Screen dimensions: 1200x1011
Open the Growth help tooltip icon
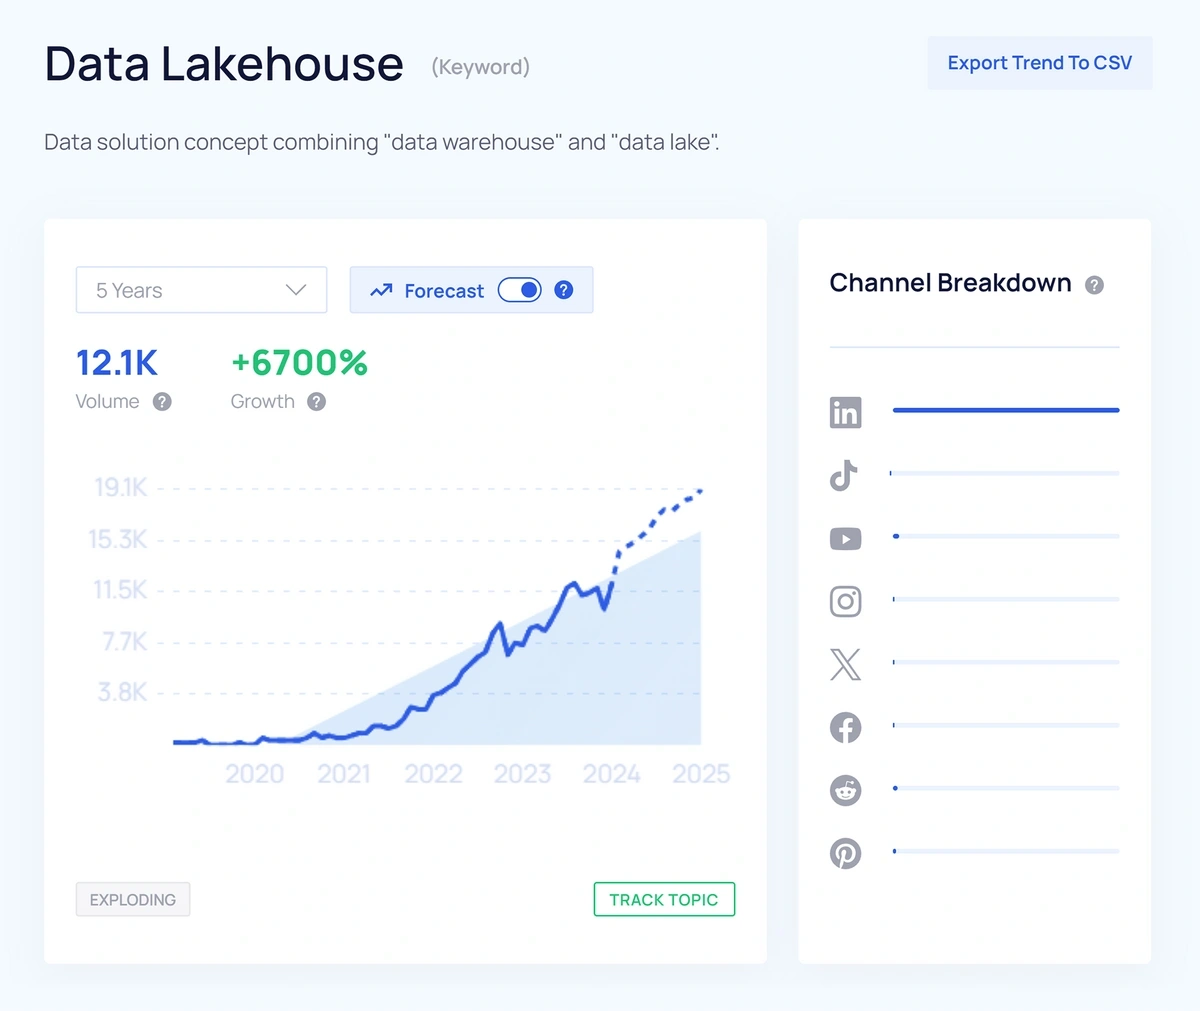(x=316, y=401)
